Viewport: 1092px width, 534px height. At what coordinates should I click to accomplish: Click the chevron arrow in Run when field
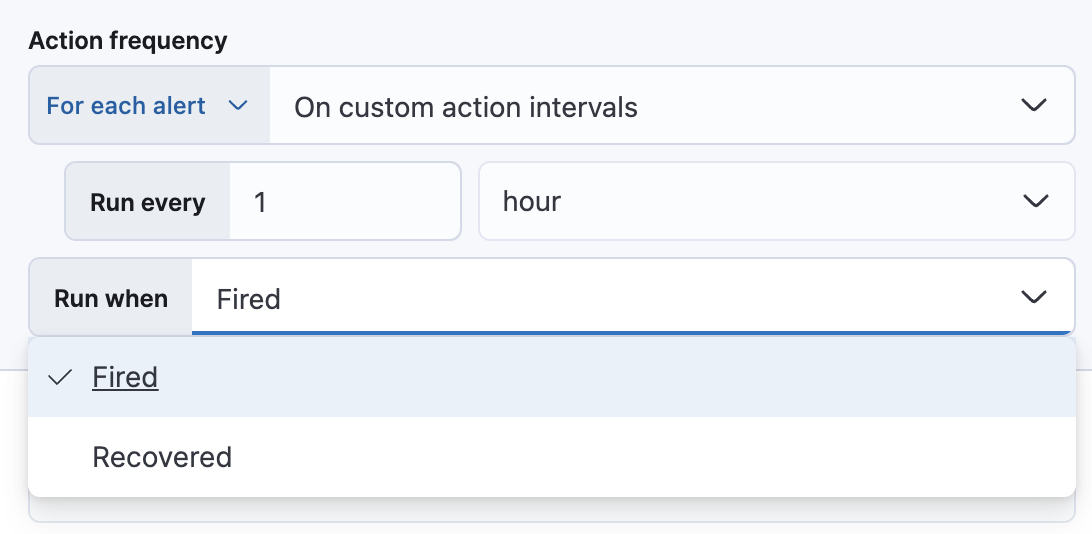pos(1033,297)
